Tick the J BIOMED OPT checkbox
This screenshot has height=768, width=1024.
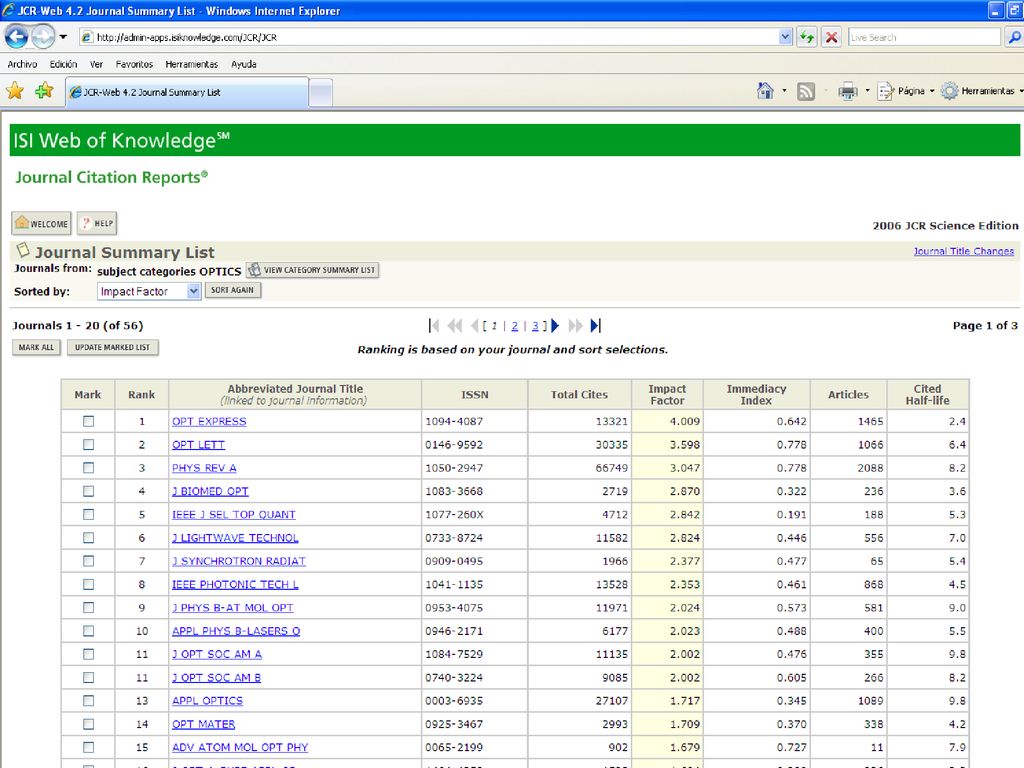tap(88, 491)
